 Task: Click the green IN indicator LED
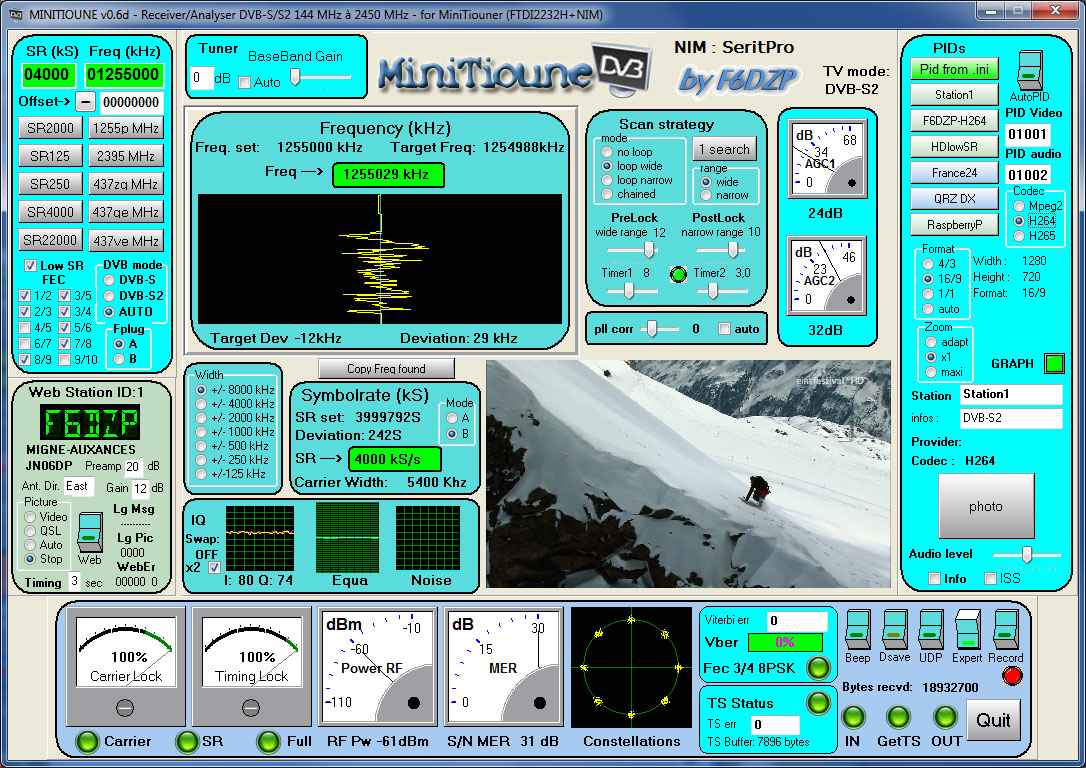click(x=853, y=717)
